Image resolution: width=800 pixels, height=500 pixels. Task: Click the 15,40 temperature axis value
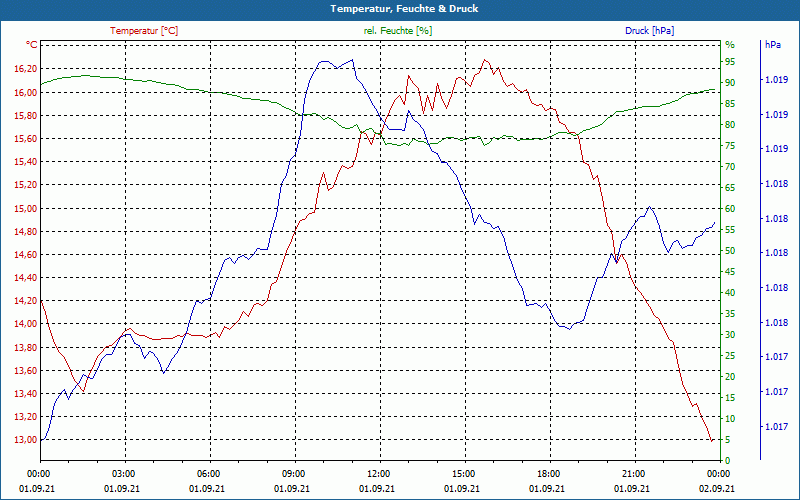[x=26, y=162]
